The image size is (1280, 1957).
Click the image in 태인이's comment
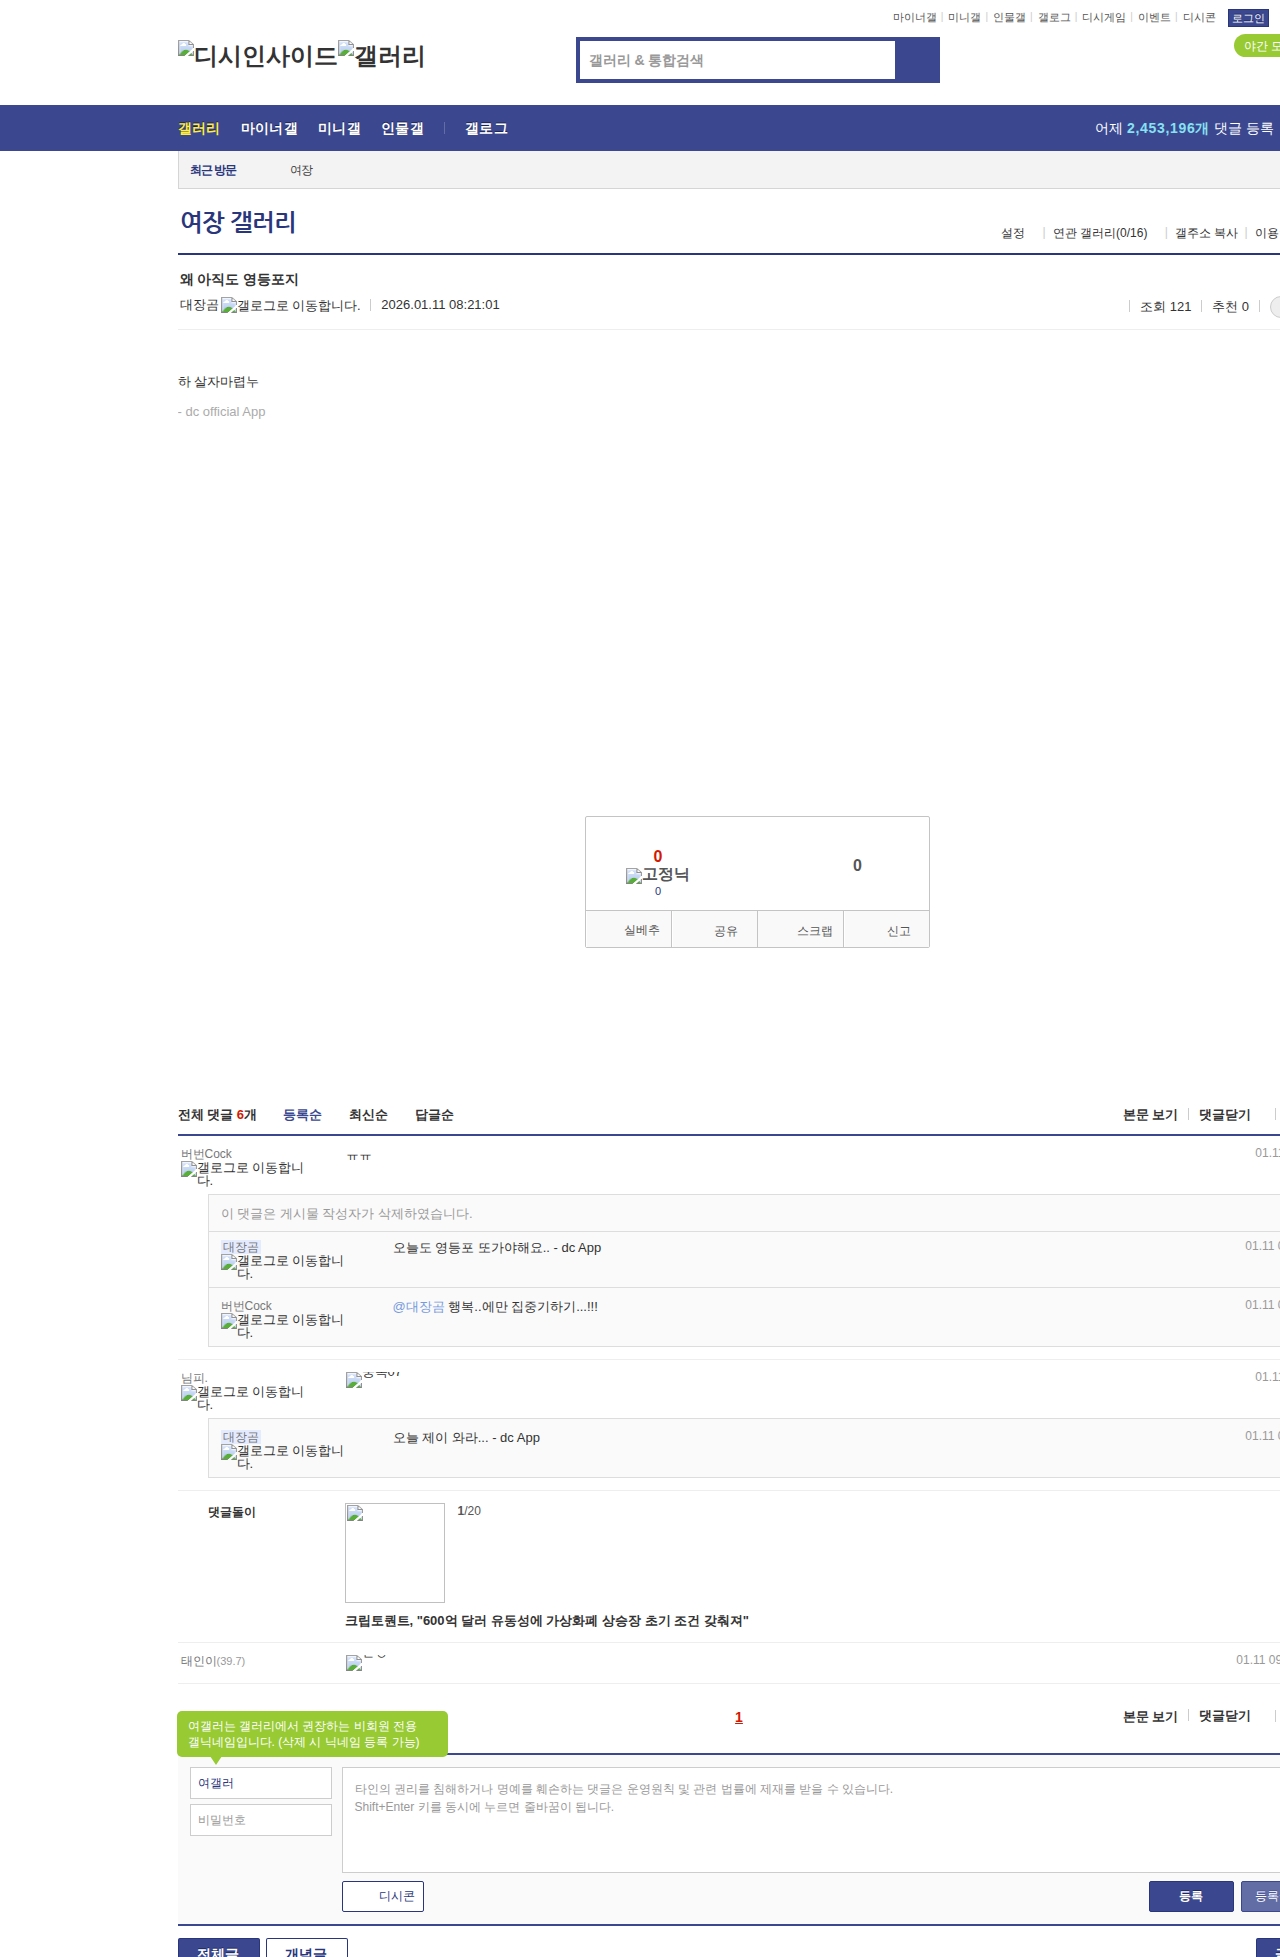[354, 1663]
